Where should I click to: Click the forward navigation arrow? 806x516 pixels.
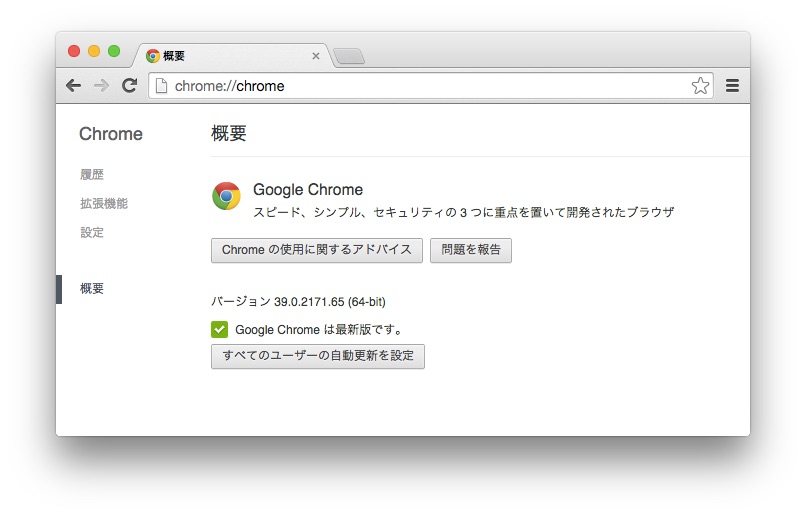pos(101,86)
